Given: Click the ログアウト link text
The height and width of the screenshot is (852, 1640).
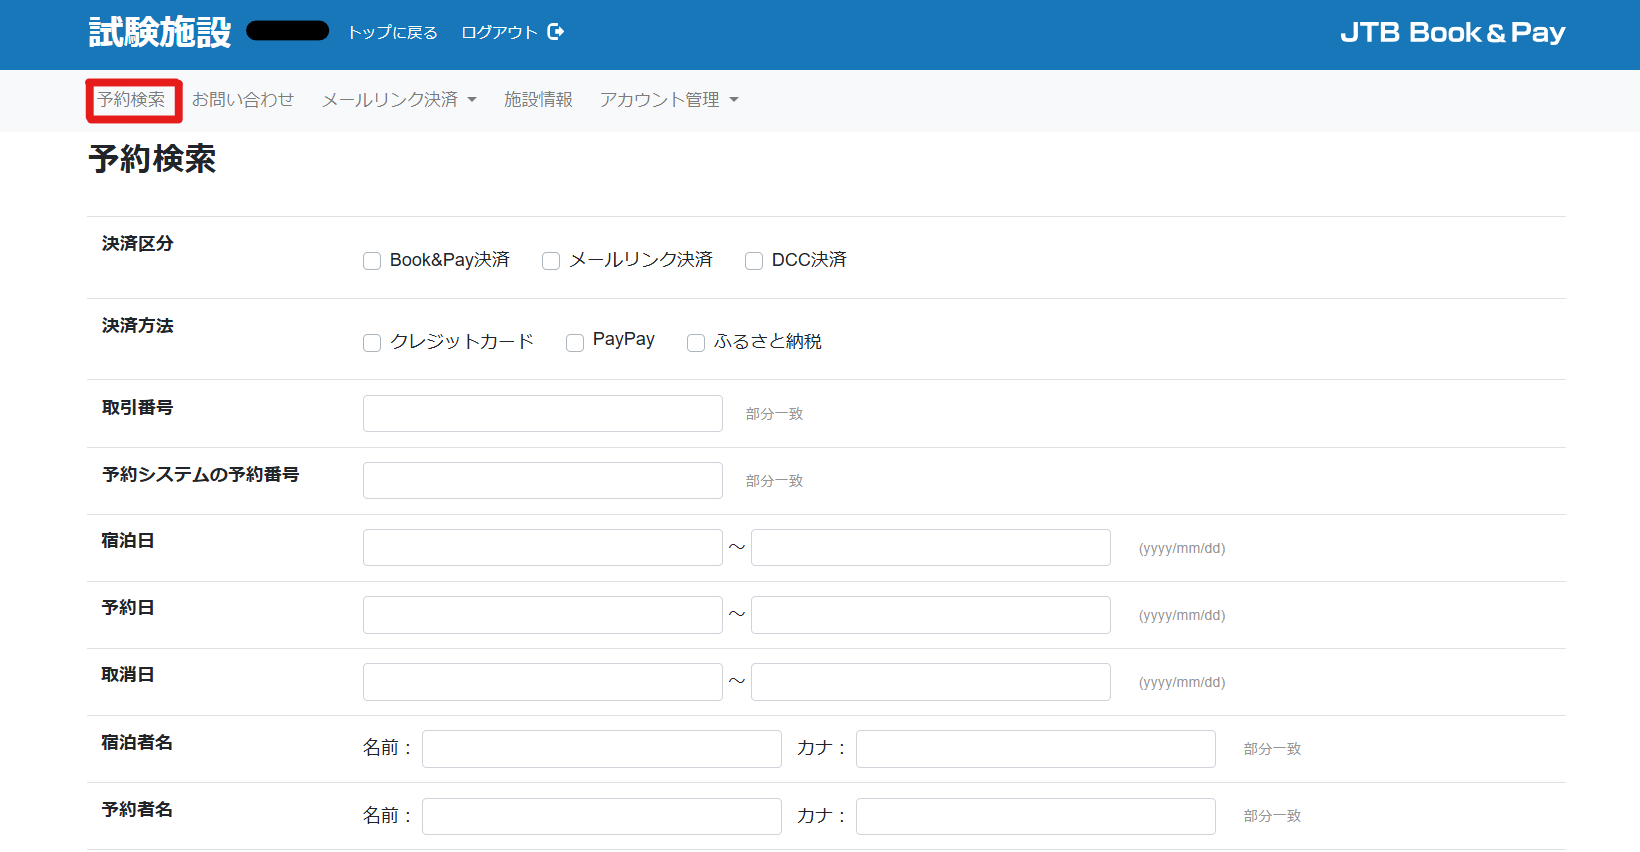Looking at the screenshot, I should click(x=499, y=33).
